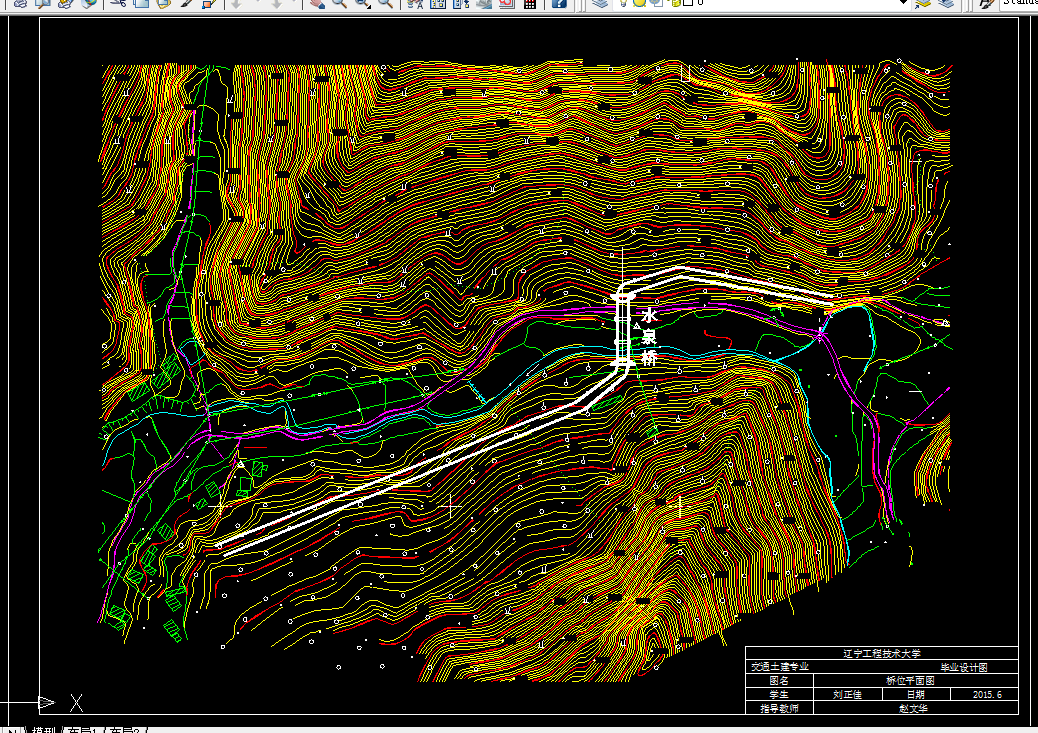The height and width of the screenshot is (733, 1038).
Task: Click the Paste clipboard icon
Action: (164, 3)
